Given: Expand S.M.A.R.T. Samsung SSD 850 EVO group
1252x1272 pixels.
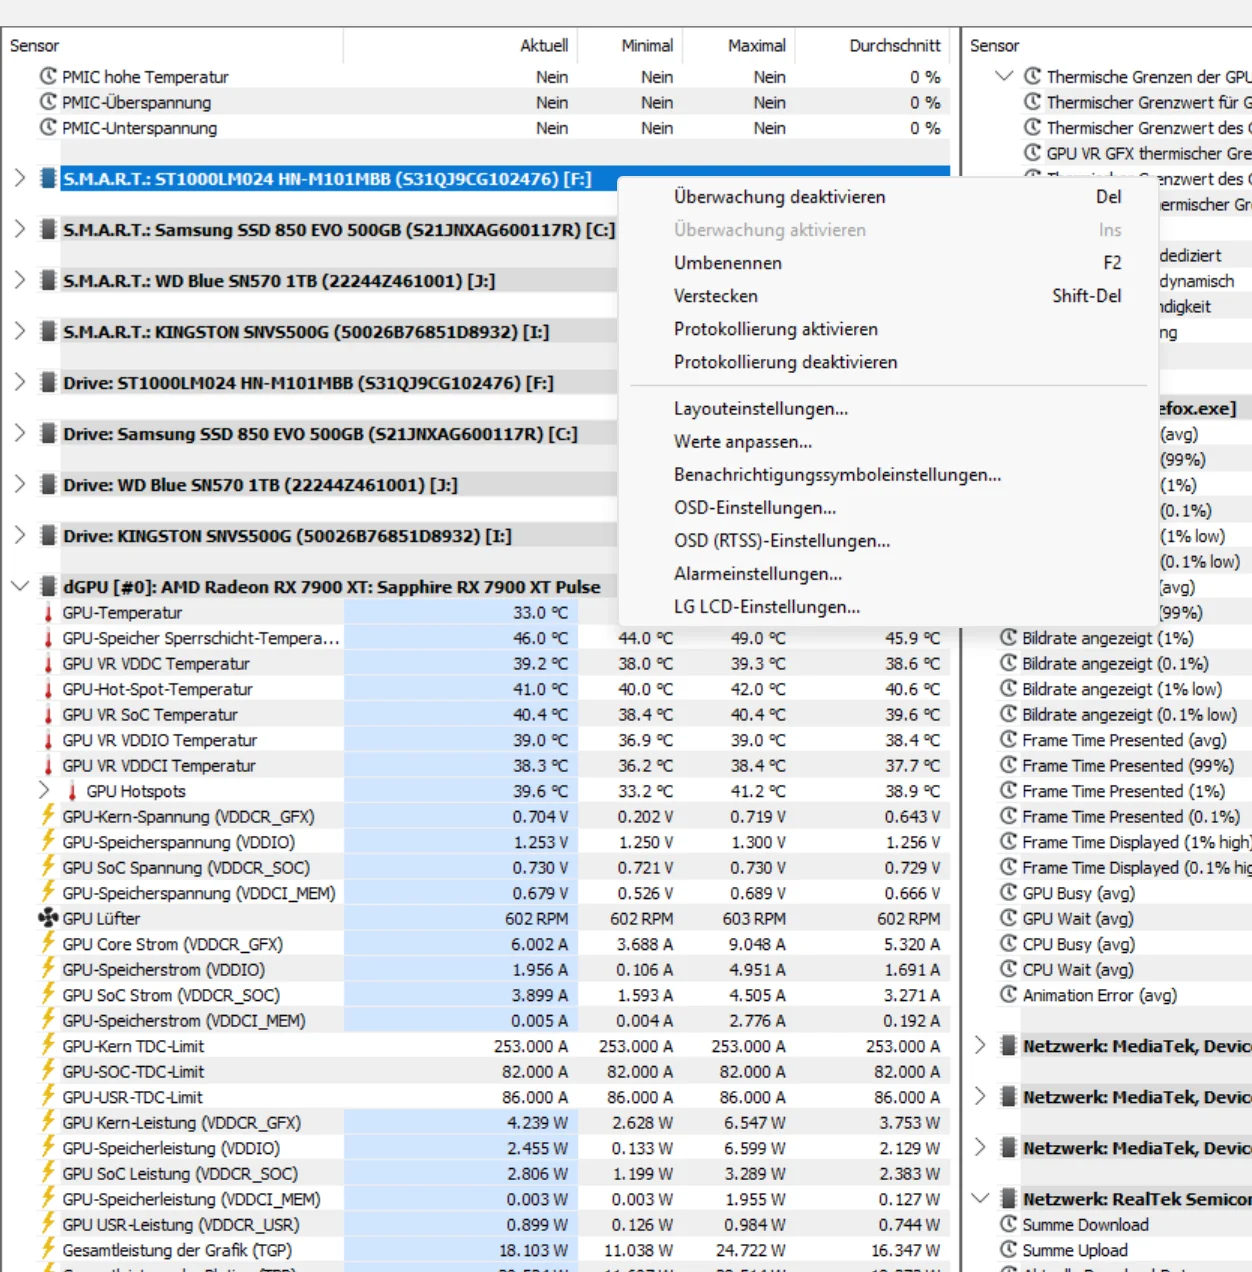Looking at the screenshot, I should 19,229.
